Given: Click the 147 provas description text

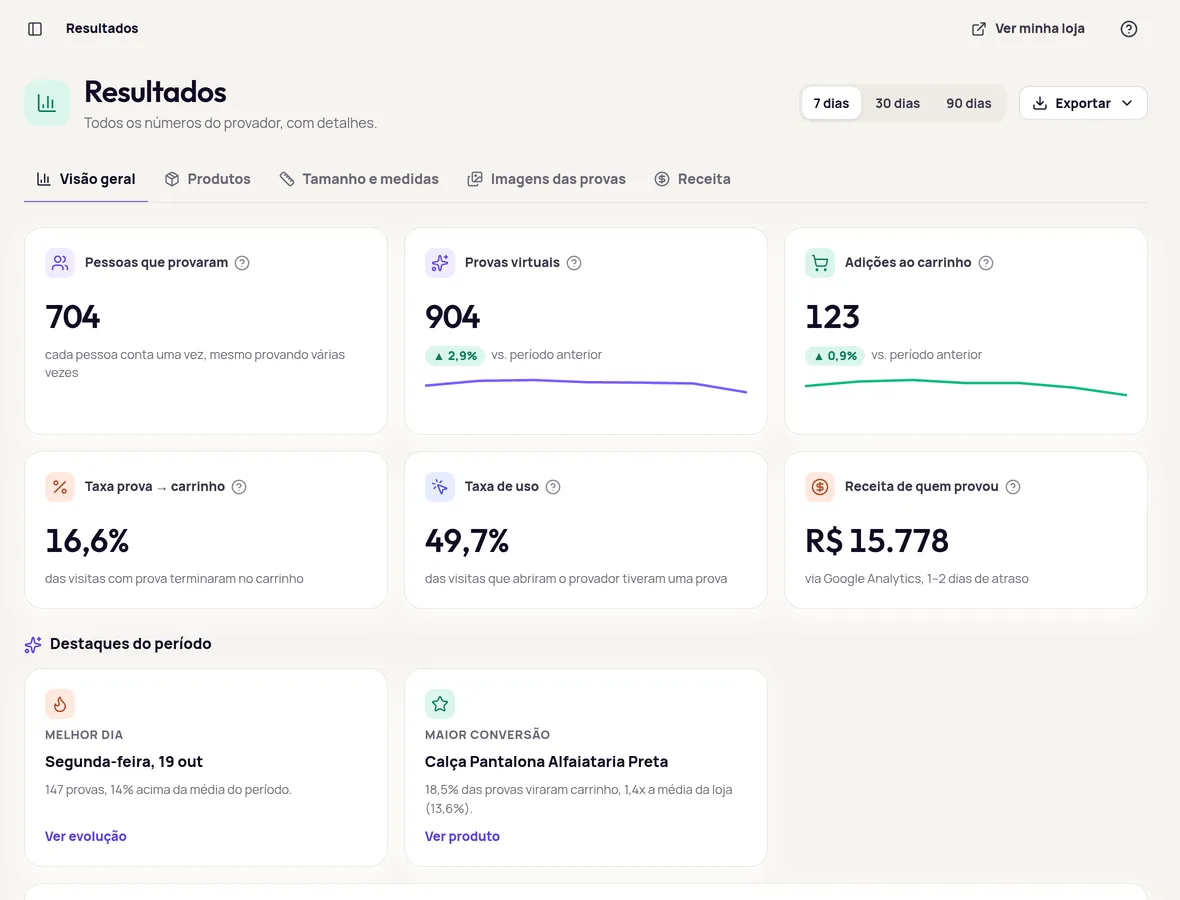Looking at the screenshot, I should (x=169, y=789).
